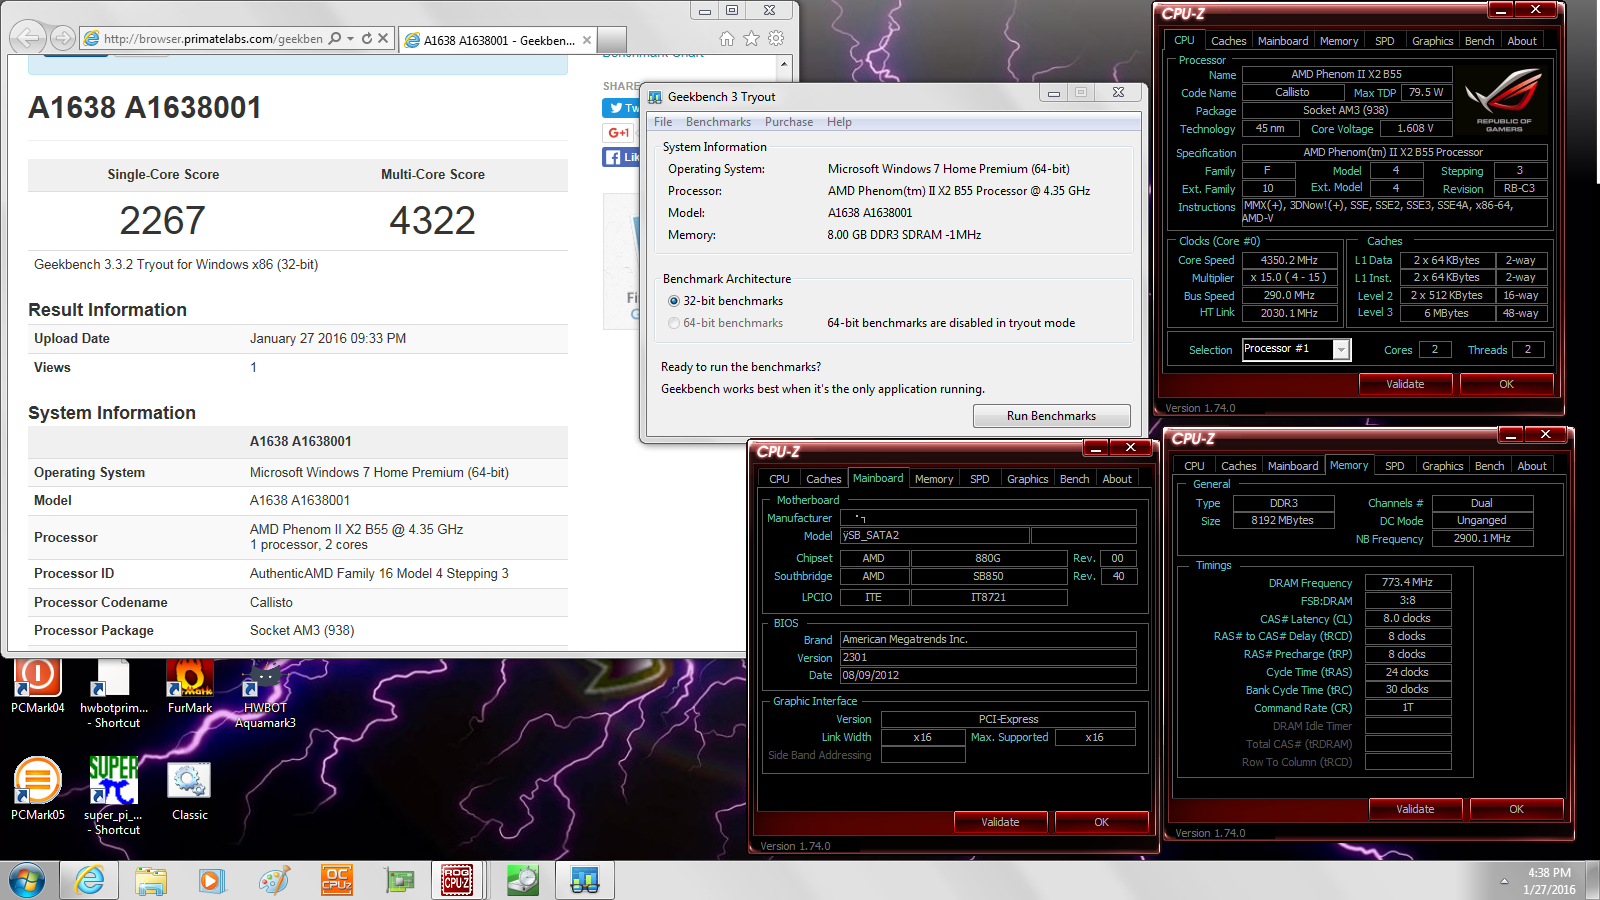This screenshot has height=900, width=1600.
Task: Click Multi-Core Score value 4322
Action: (x=432, y=220)
